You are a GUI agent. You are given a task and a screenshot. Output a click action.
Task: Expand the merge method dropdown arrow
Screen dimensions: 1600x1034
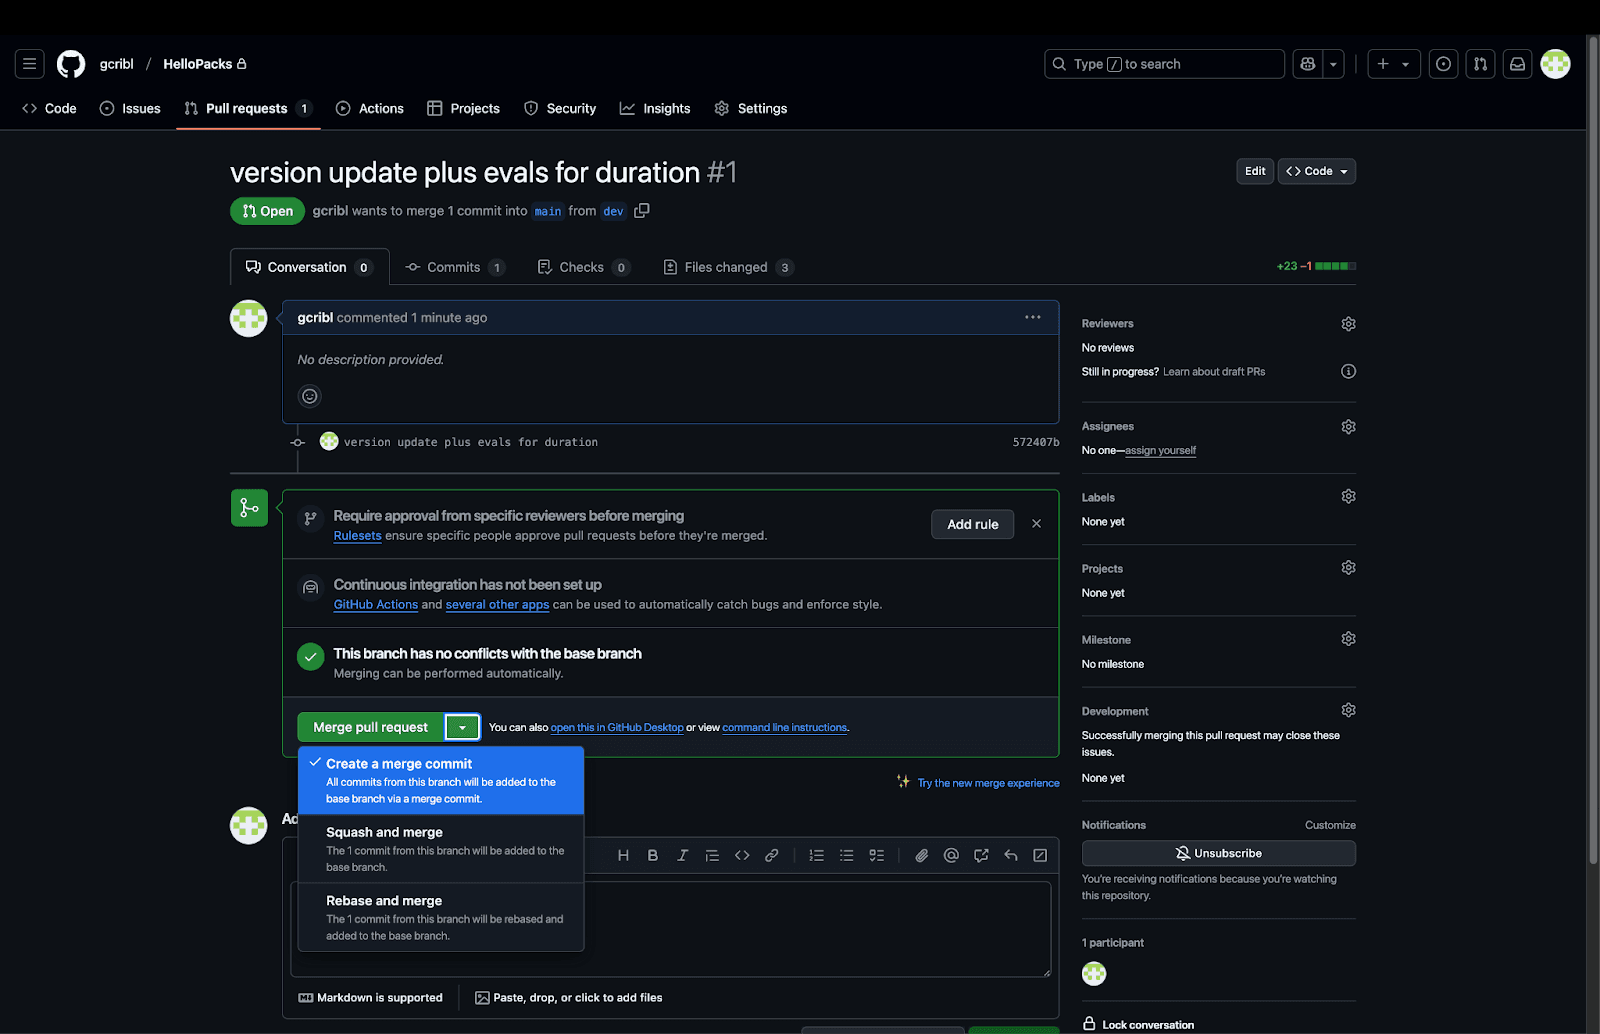[462, 727]
